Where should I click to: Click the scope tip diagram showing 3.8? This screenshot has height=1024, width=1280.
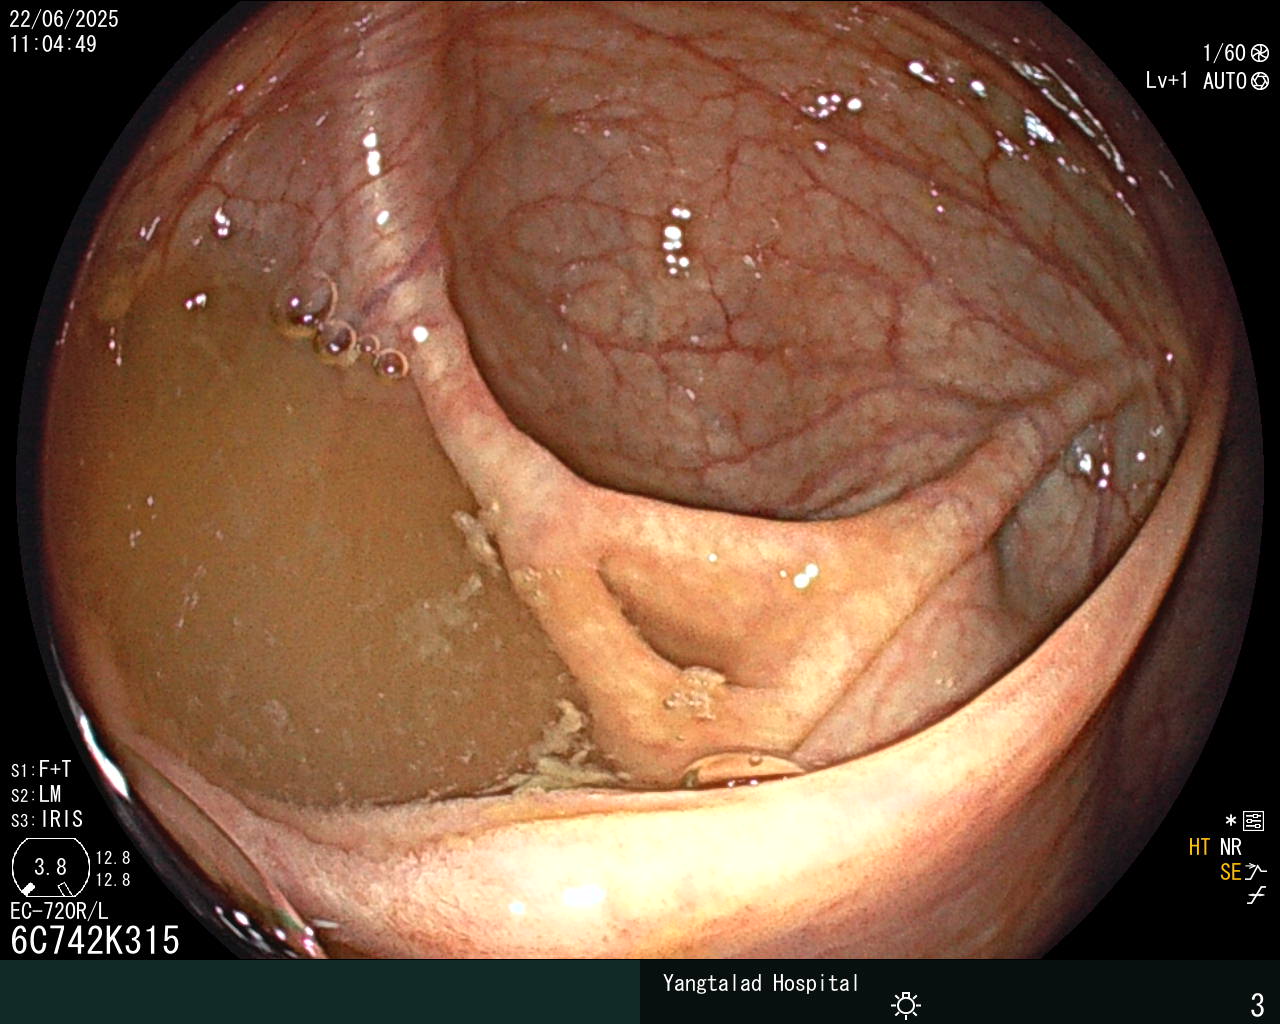coord(50,867)
